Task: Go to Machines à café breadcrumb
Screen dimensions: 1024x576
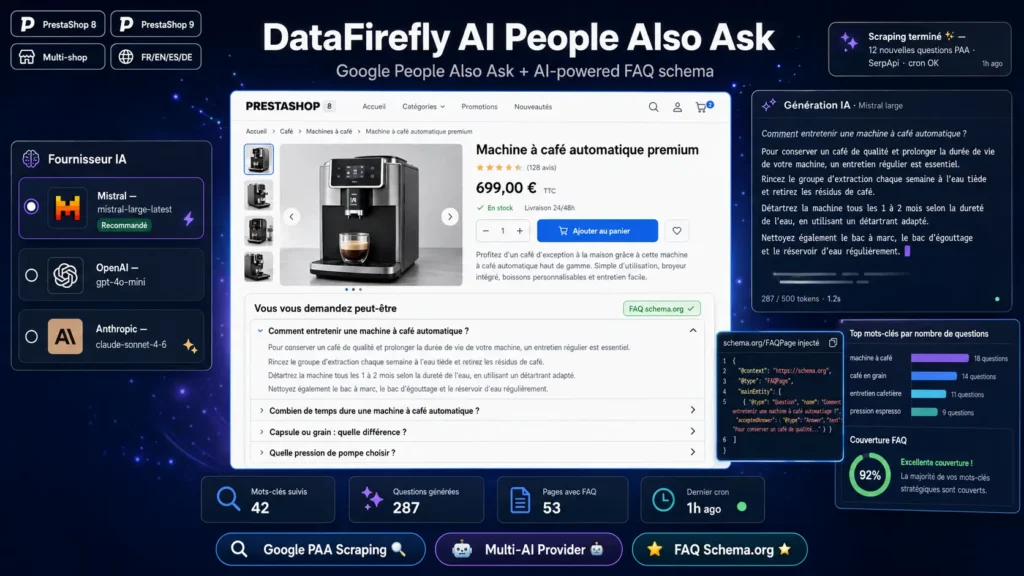Action: click(x=329, y=131)
